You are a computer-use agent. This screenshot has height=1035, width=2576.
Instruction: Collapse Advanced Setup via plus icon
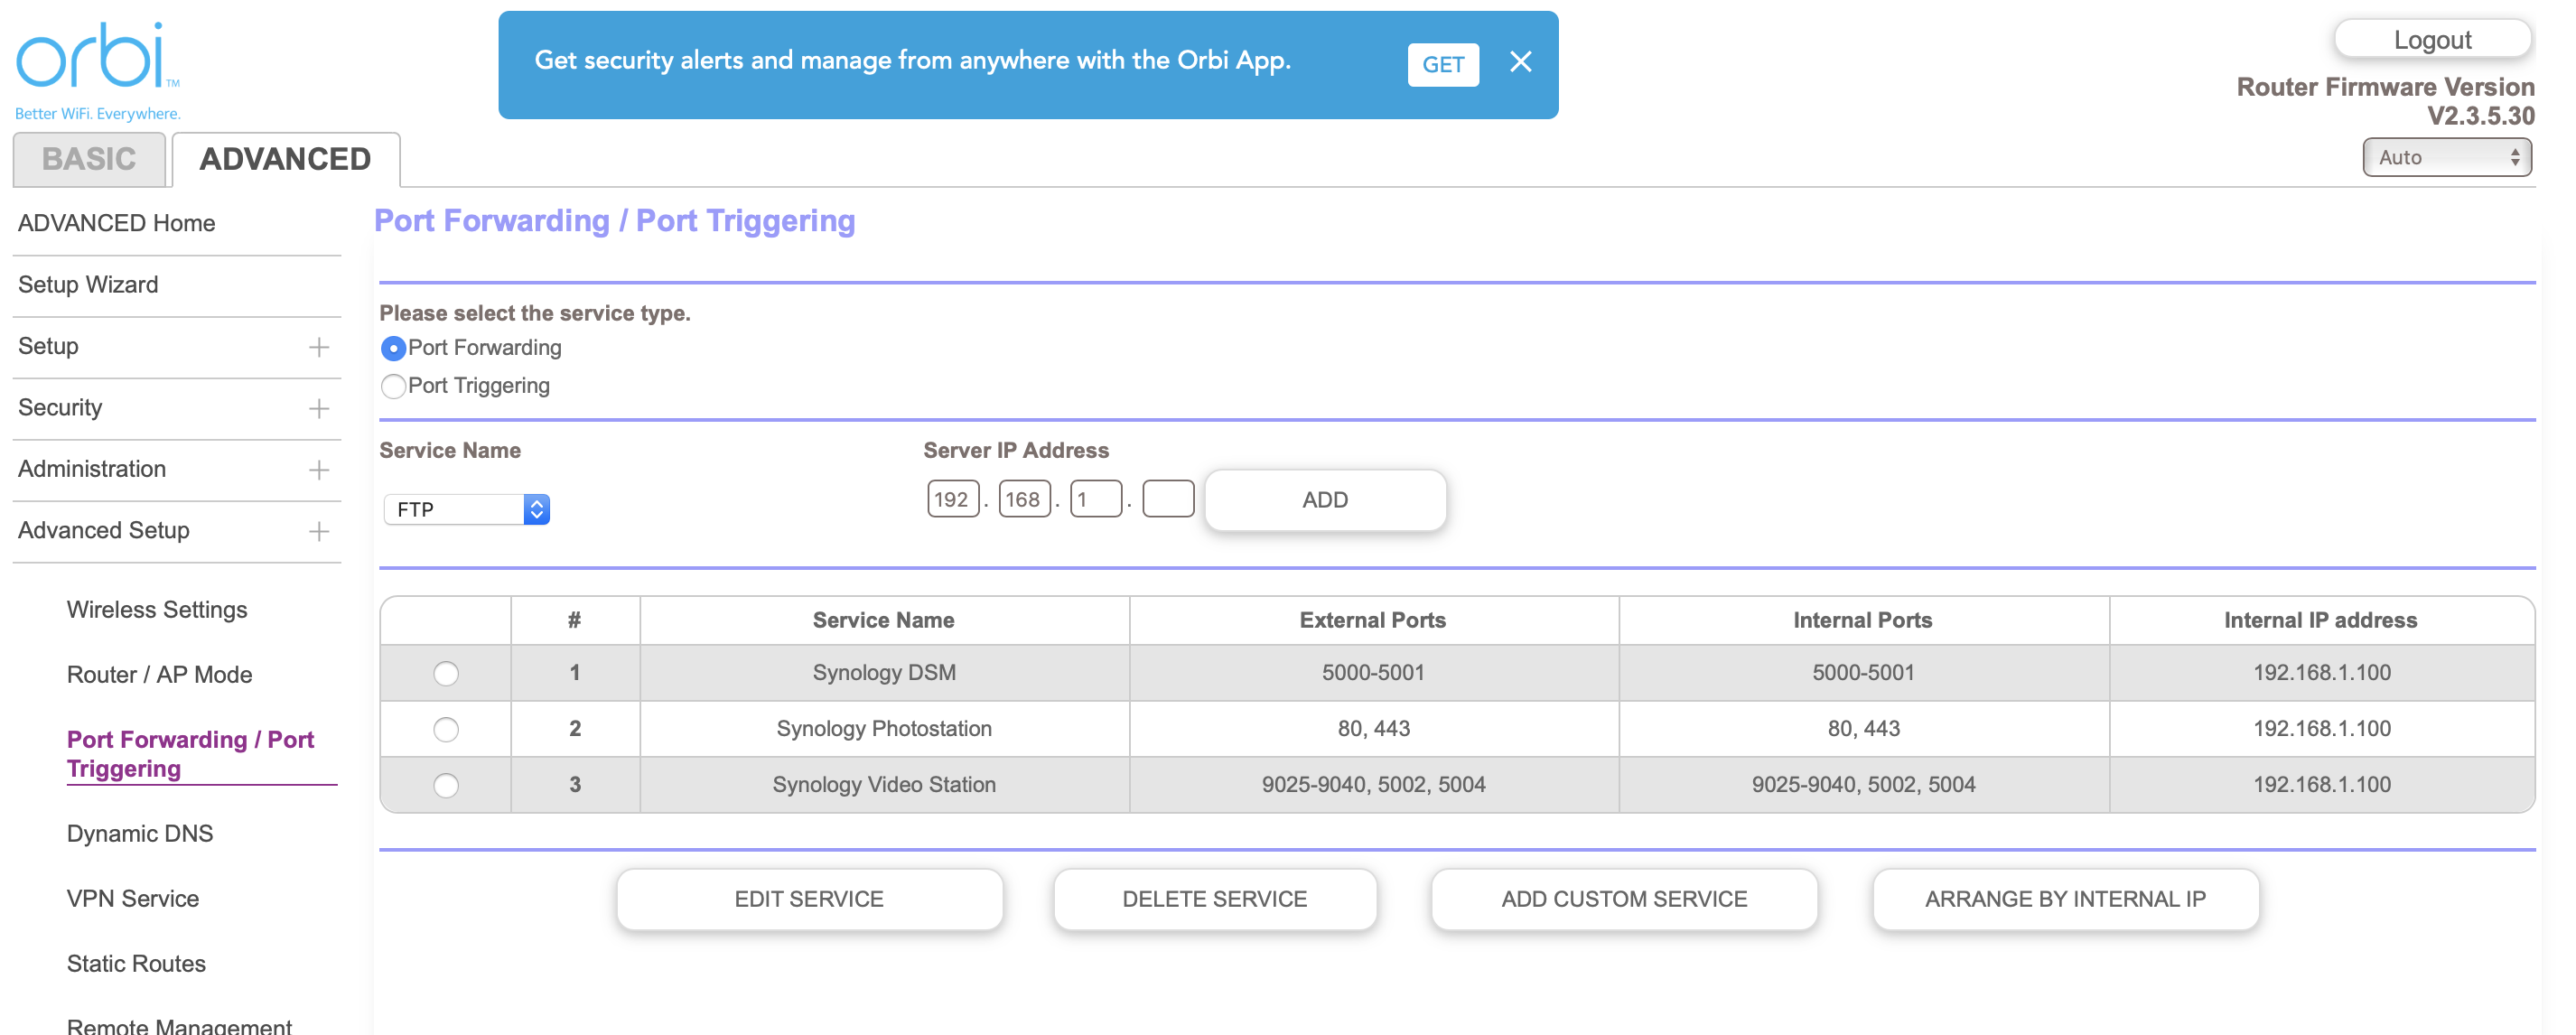coord(319,531)
